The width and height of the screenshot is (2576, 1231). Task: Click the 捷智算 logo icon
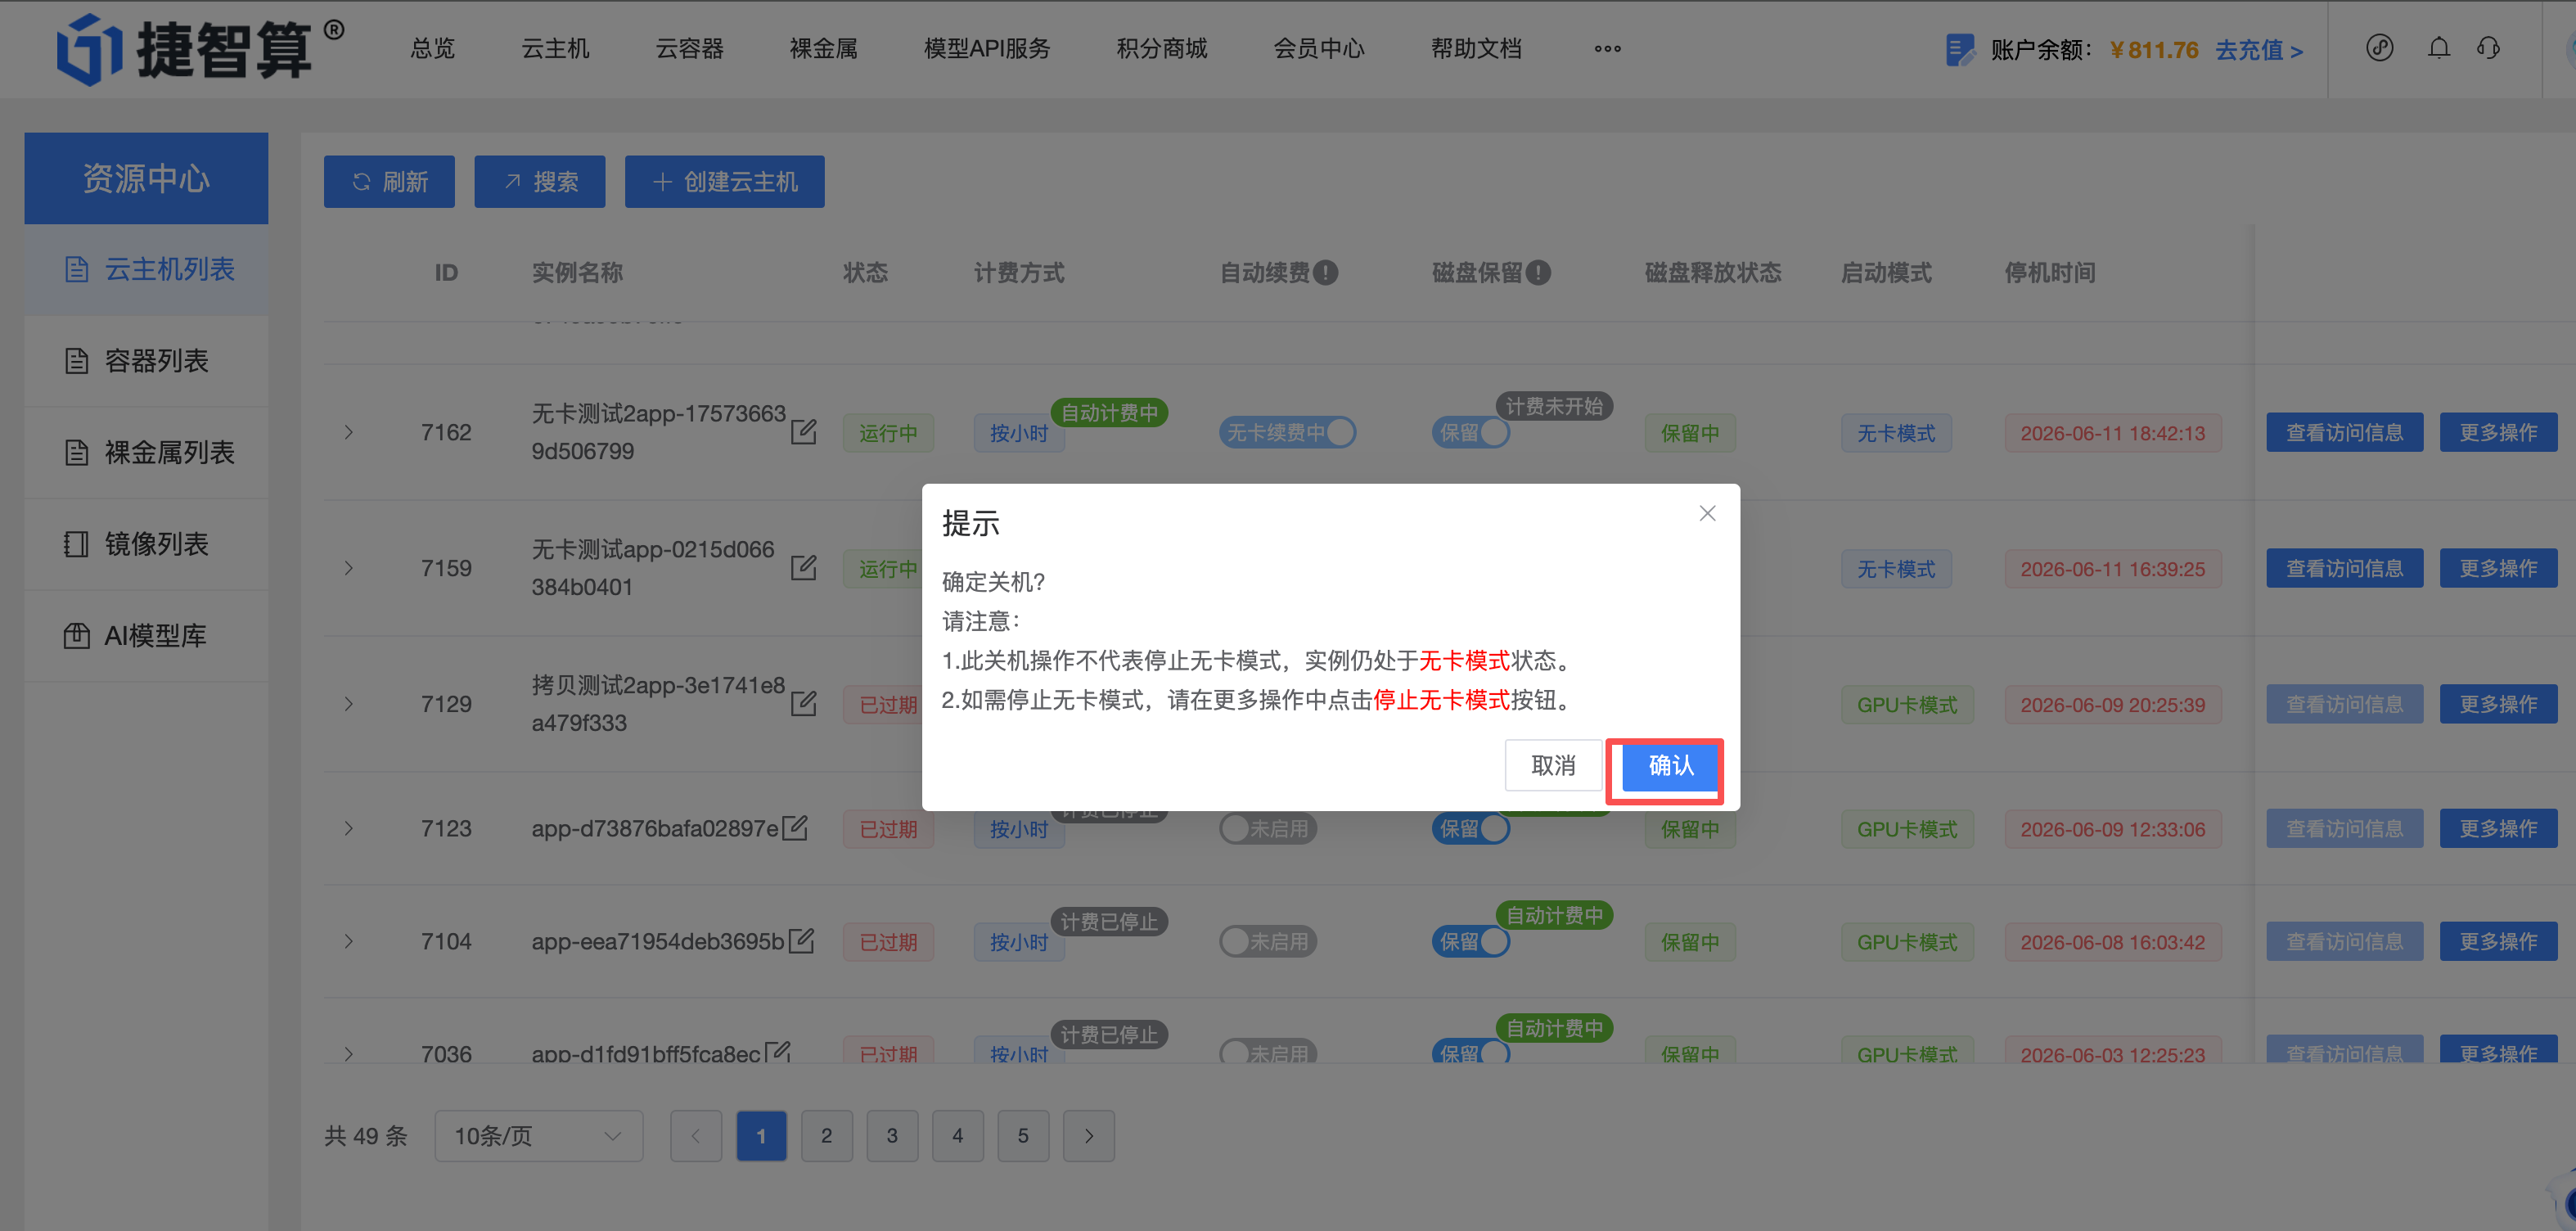click(x=88, y=48)
